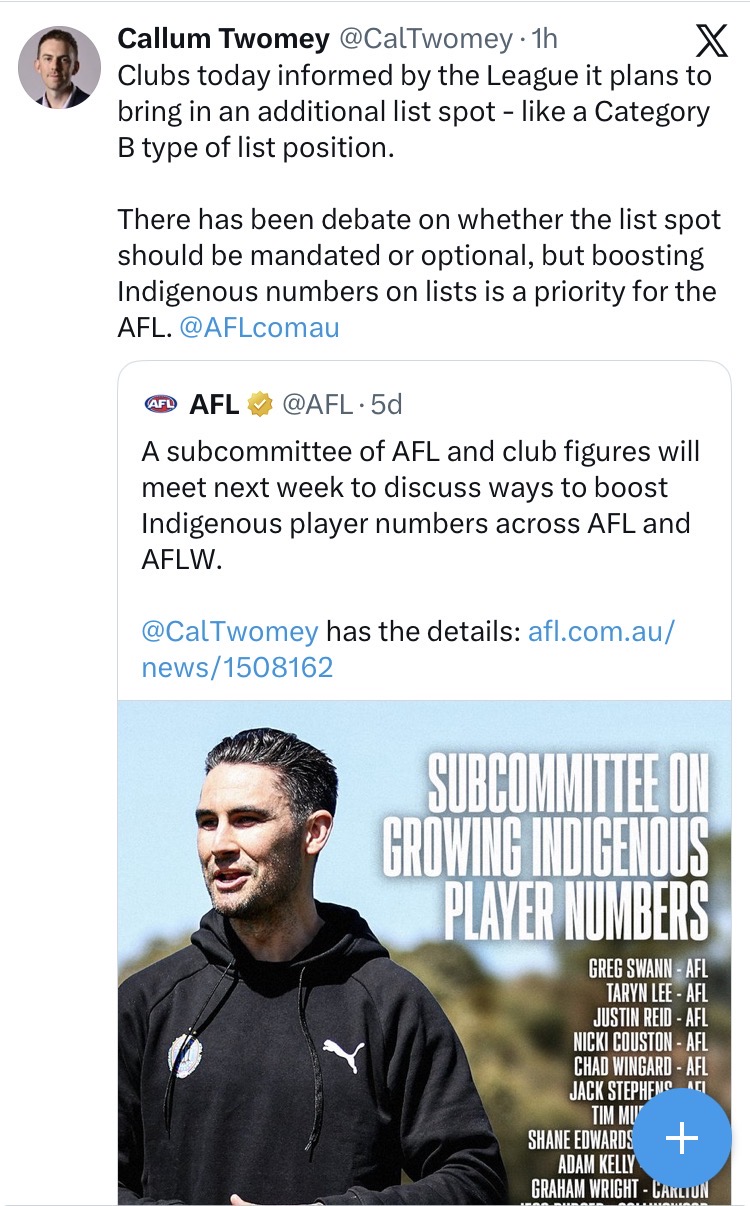Open Callum Twomey's profile avatar
This screenshot has width=750, height=1206.
(60, 67)
